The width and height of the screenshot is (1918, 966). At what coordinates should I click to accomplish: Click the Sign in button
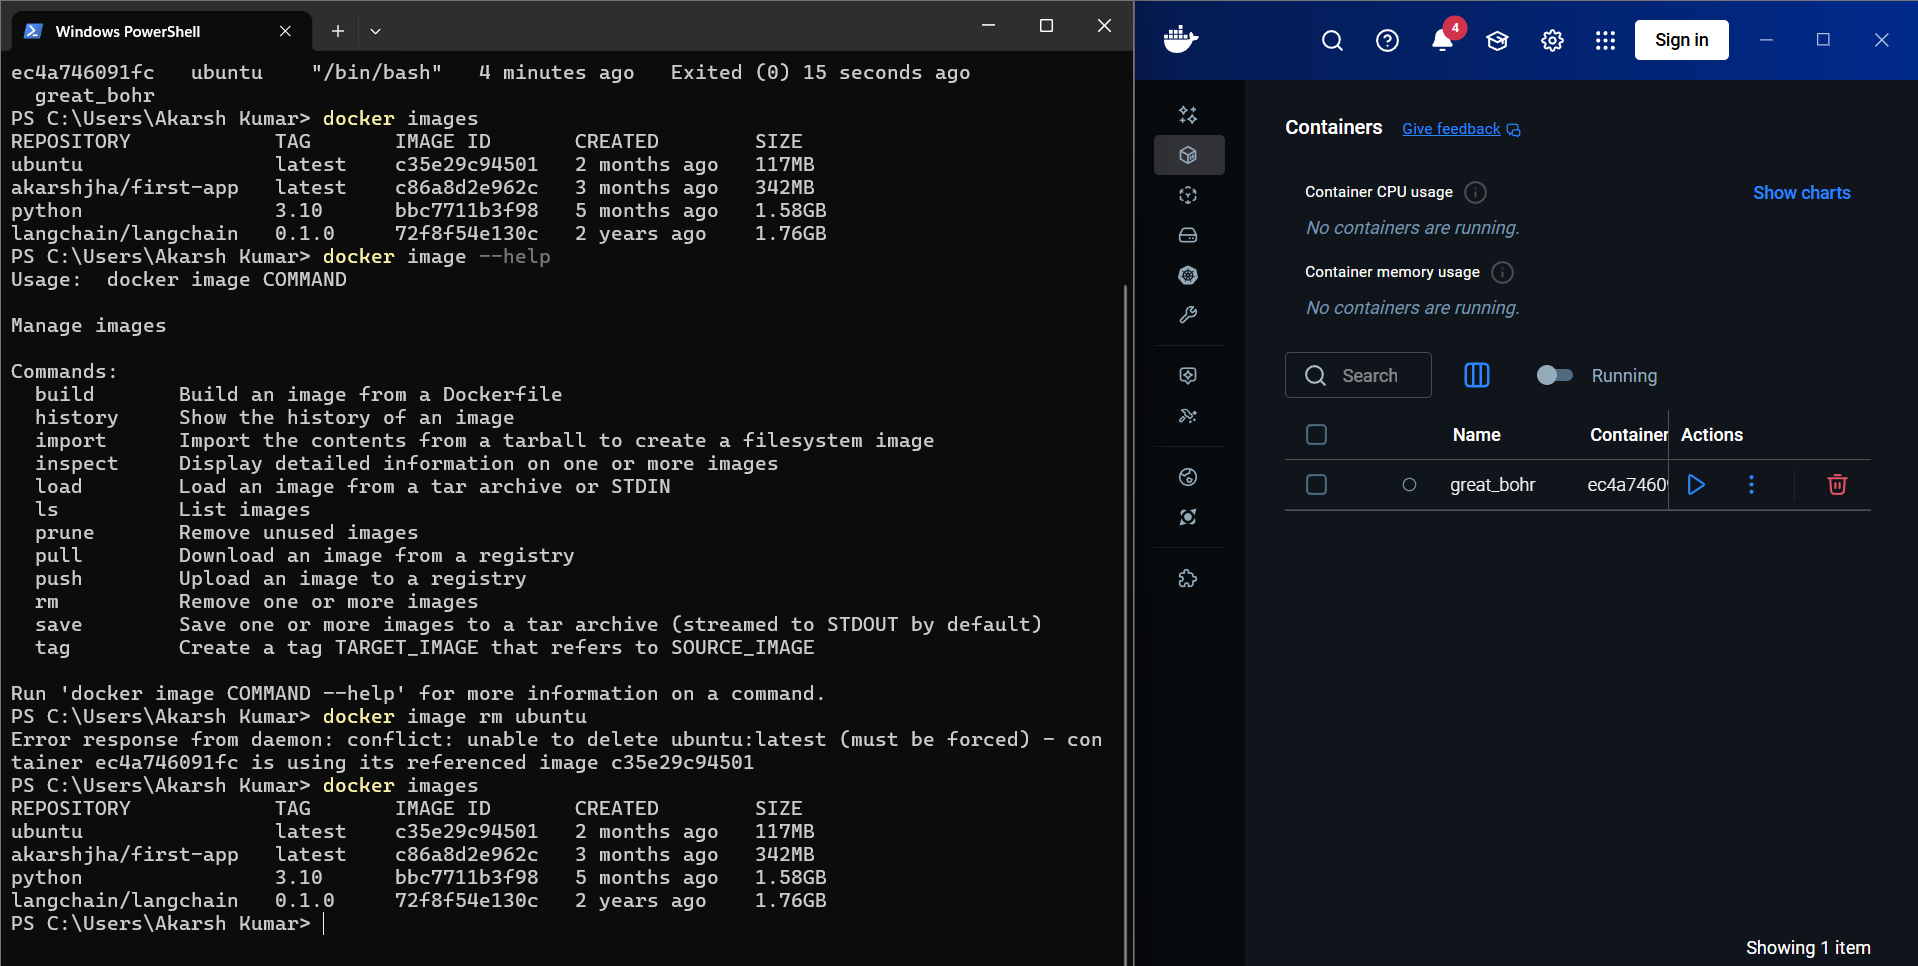pyautogui.click(x=1681, y=40)
